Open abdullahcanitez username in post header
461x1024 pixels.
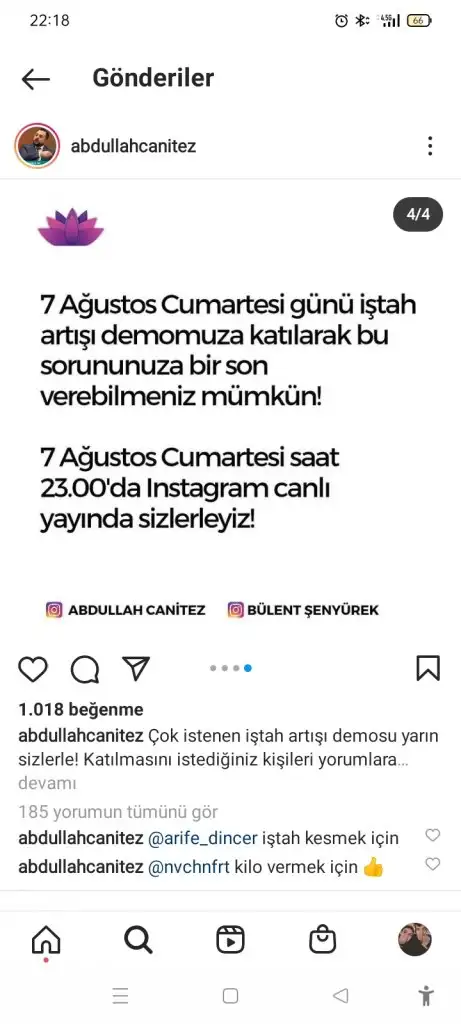click(x=133, y=146)
